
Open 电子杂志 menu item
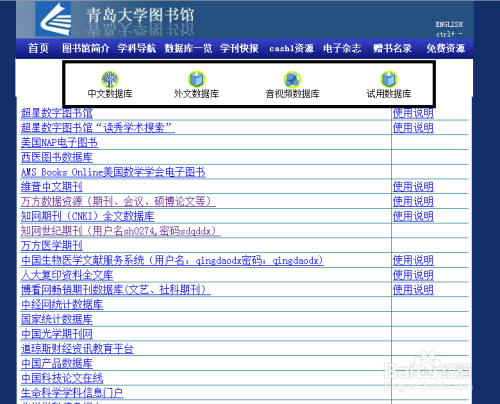(x=342, y=48)
